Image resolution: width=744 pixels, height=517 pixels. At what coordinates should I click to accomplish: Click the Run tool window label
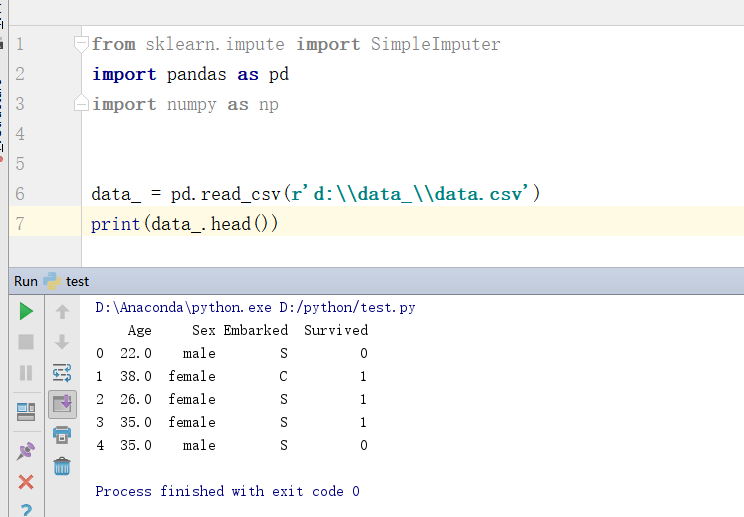pyautogui.click(x=26, y=281)
